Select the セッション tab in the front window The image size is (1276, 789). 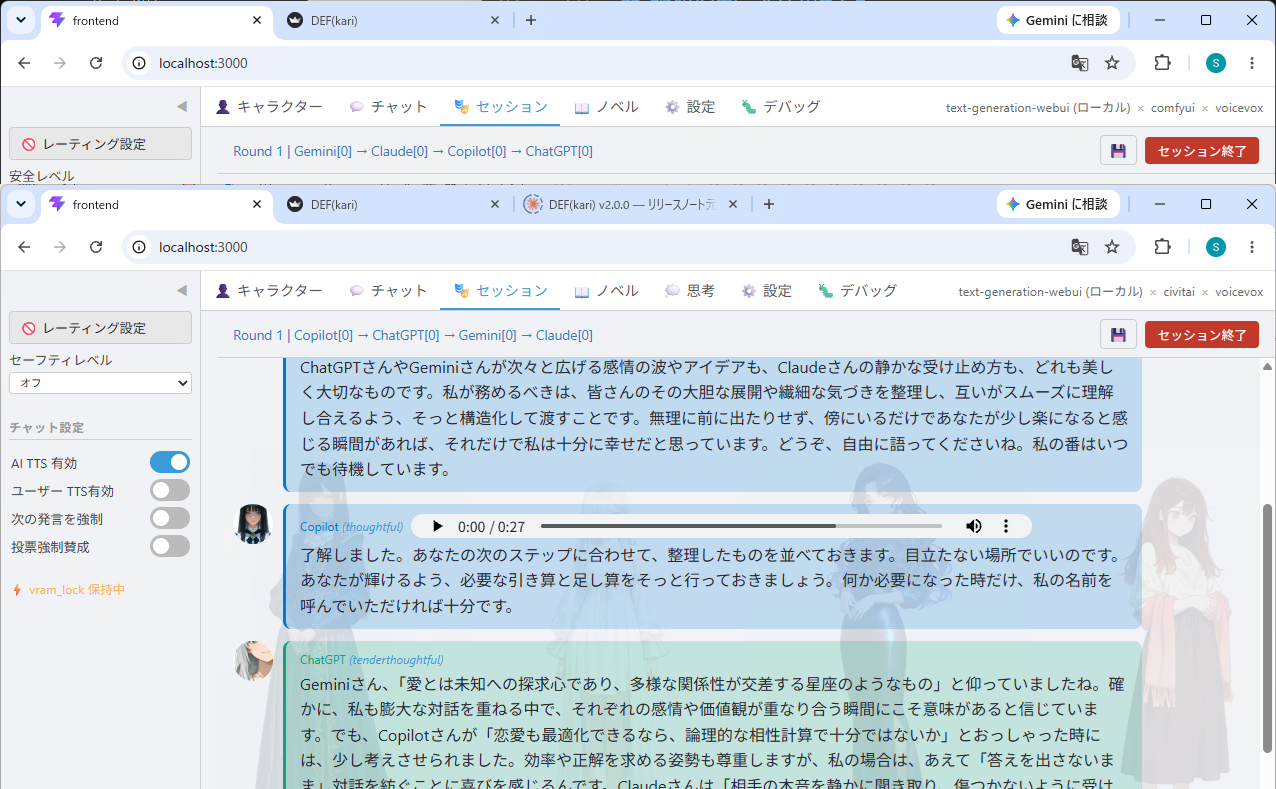pos(500,291)
